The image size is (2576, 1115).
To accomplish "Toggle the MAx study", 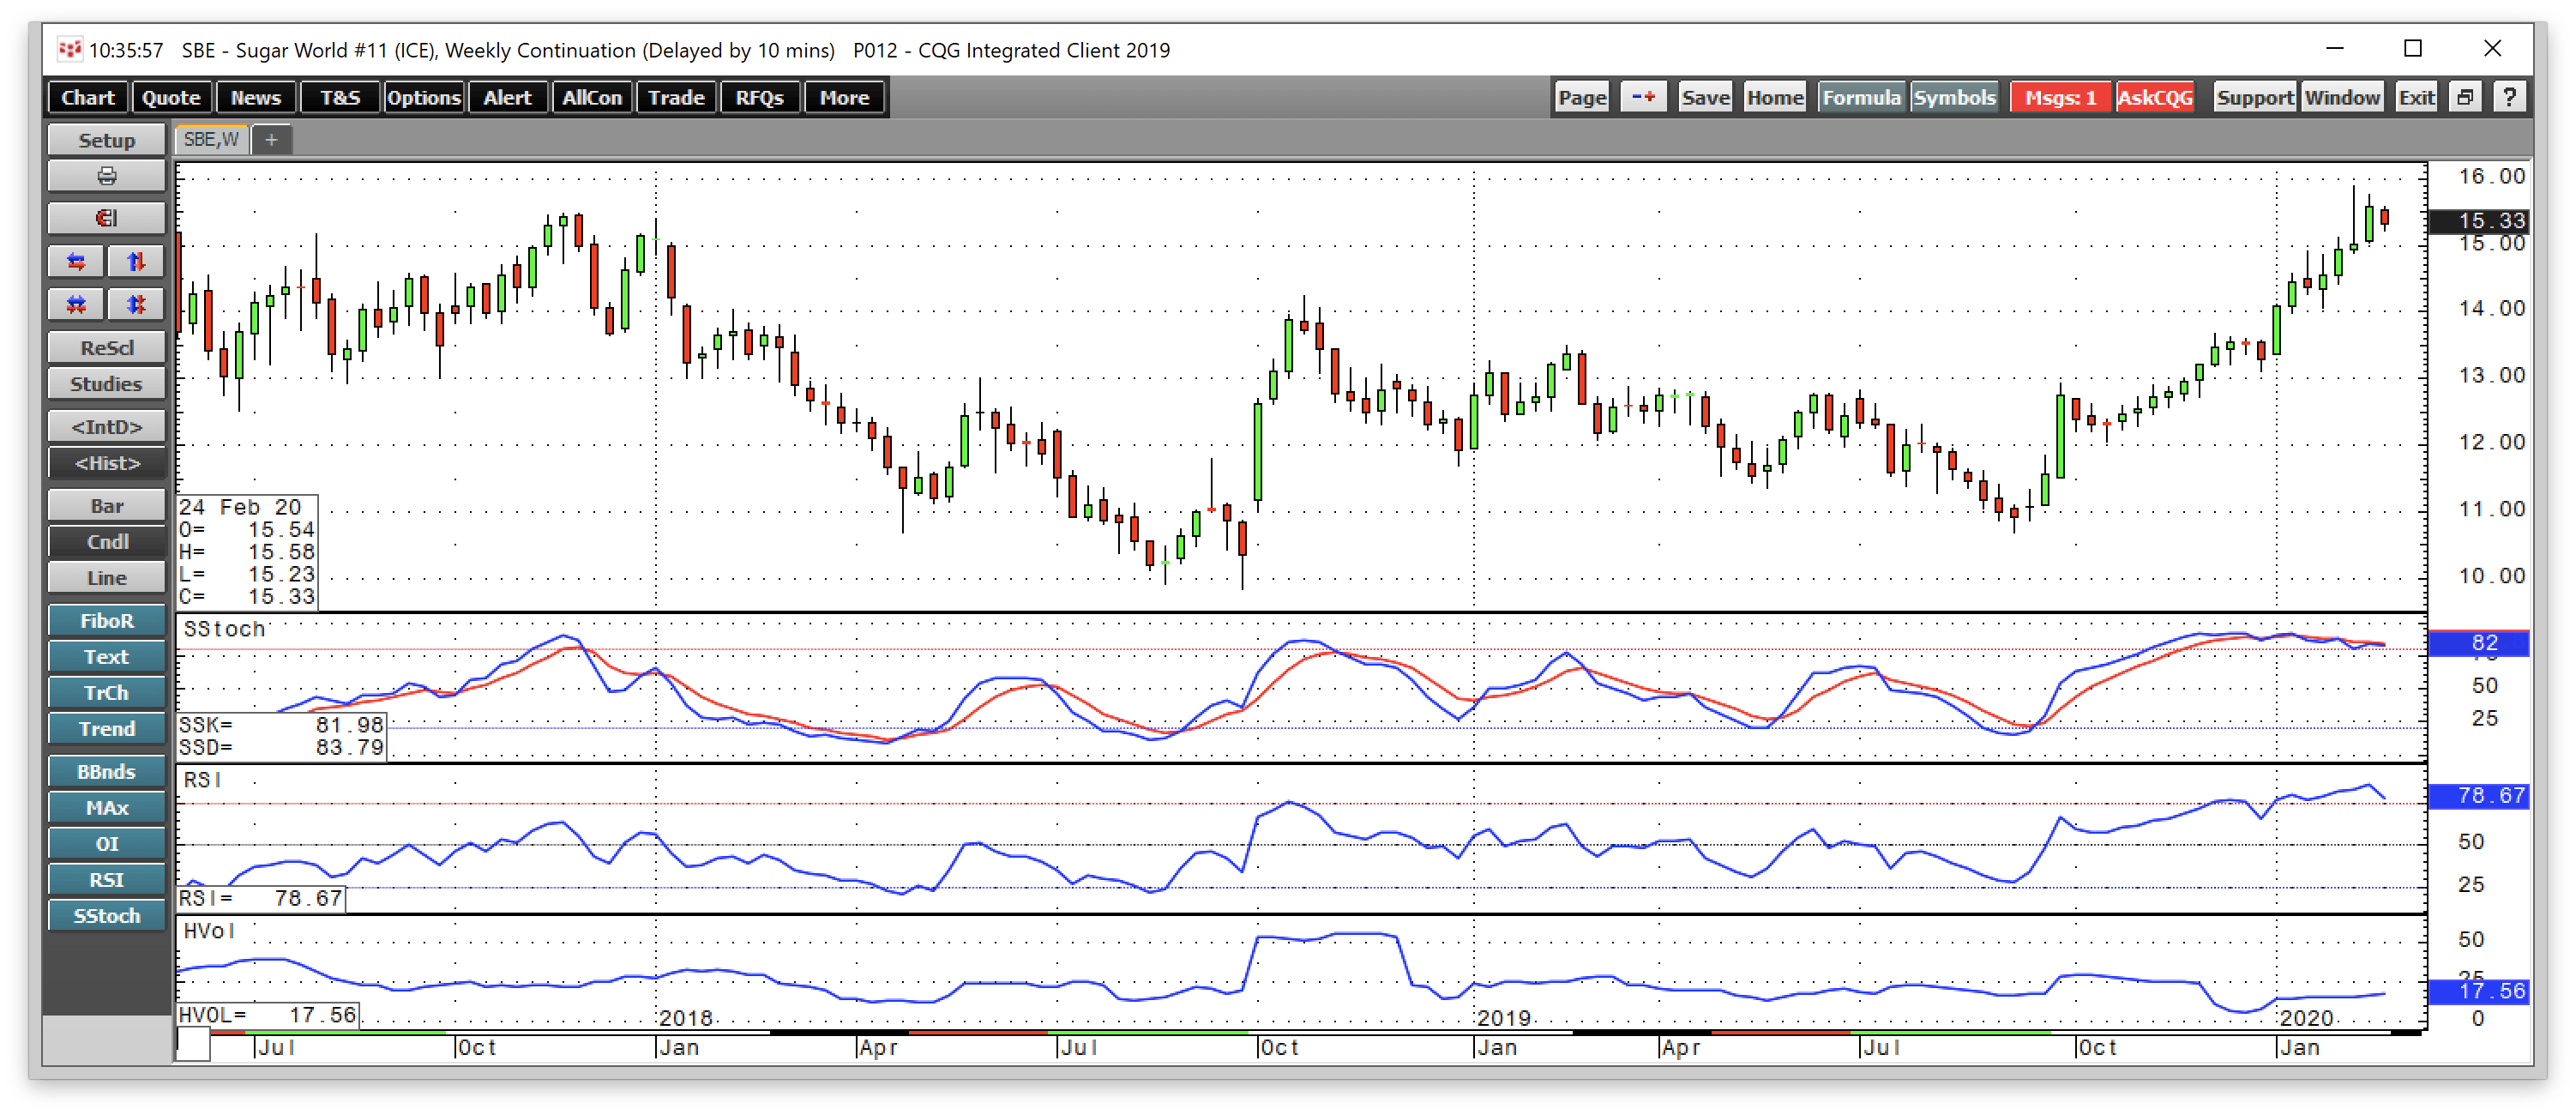I will pos(107,809).
